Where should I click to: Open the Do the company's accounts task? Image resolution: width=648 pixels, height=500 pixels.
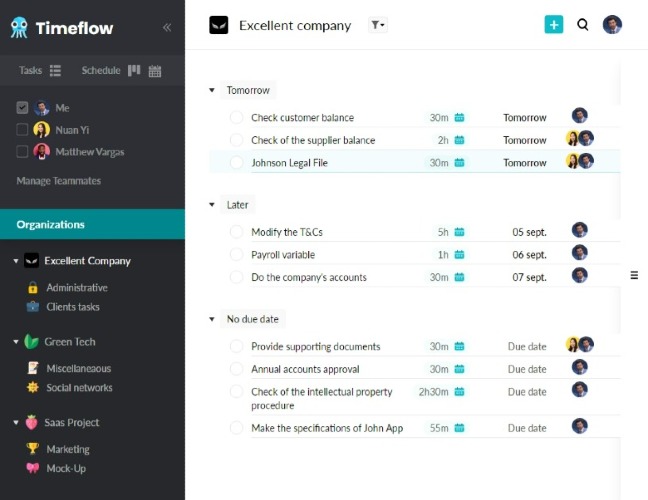coord(309,277)
